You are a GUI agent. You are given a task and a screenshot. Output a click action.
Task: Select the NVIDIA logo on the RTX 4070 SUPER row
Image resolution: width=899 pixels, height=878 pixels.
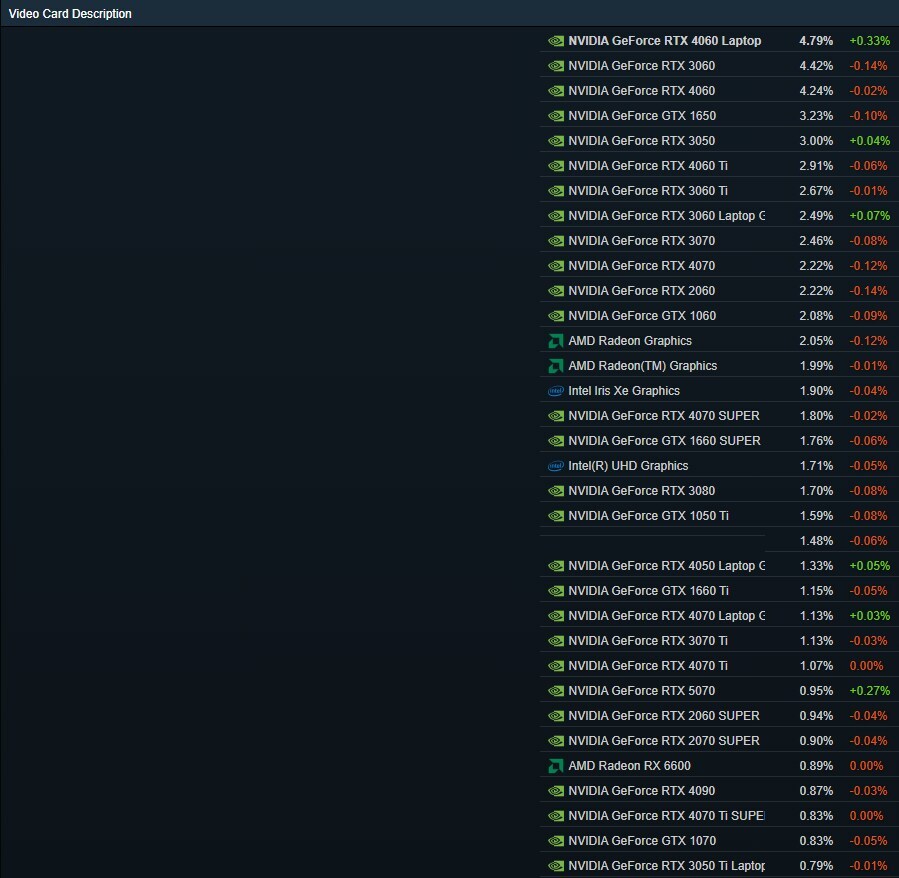556,416
